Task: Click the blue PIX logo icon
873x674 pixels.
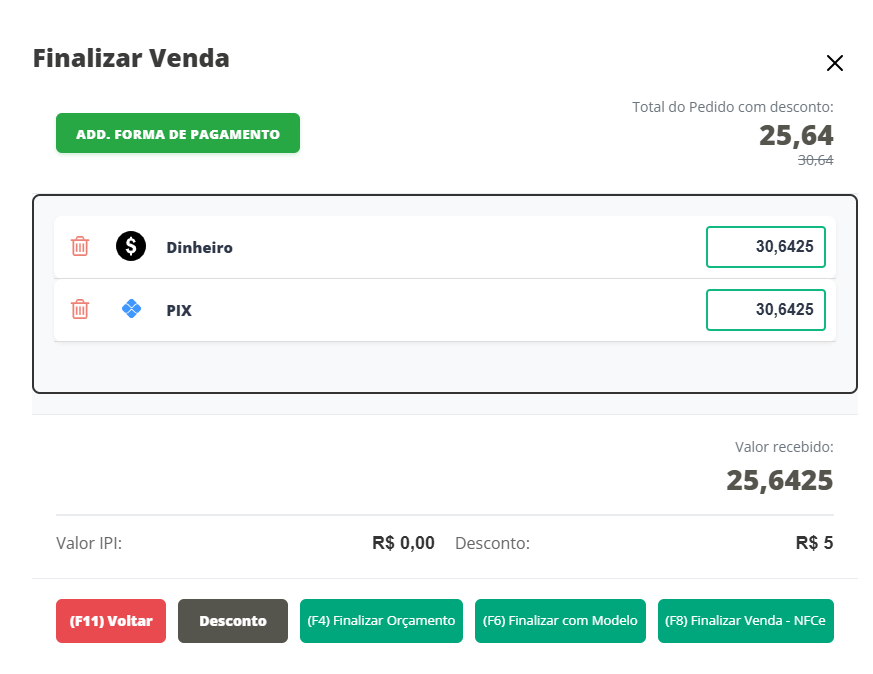Action: pos(131,310)
